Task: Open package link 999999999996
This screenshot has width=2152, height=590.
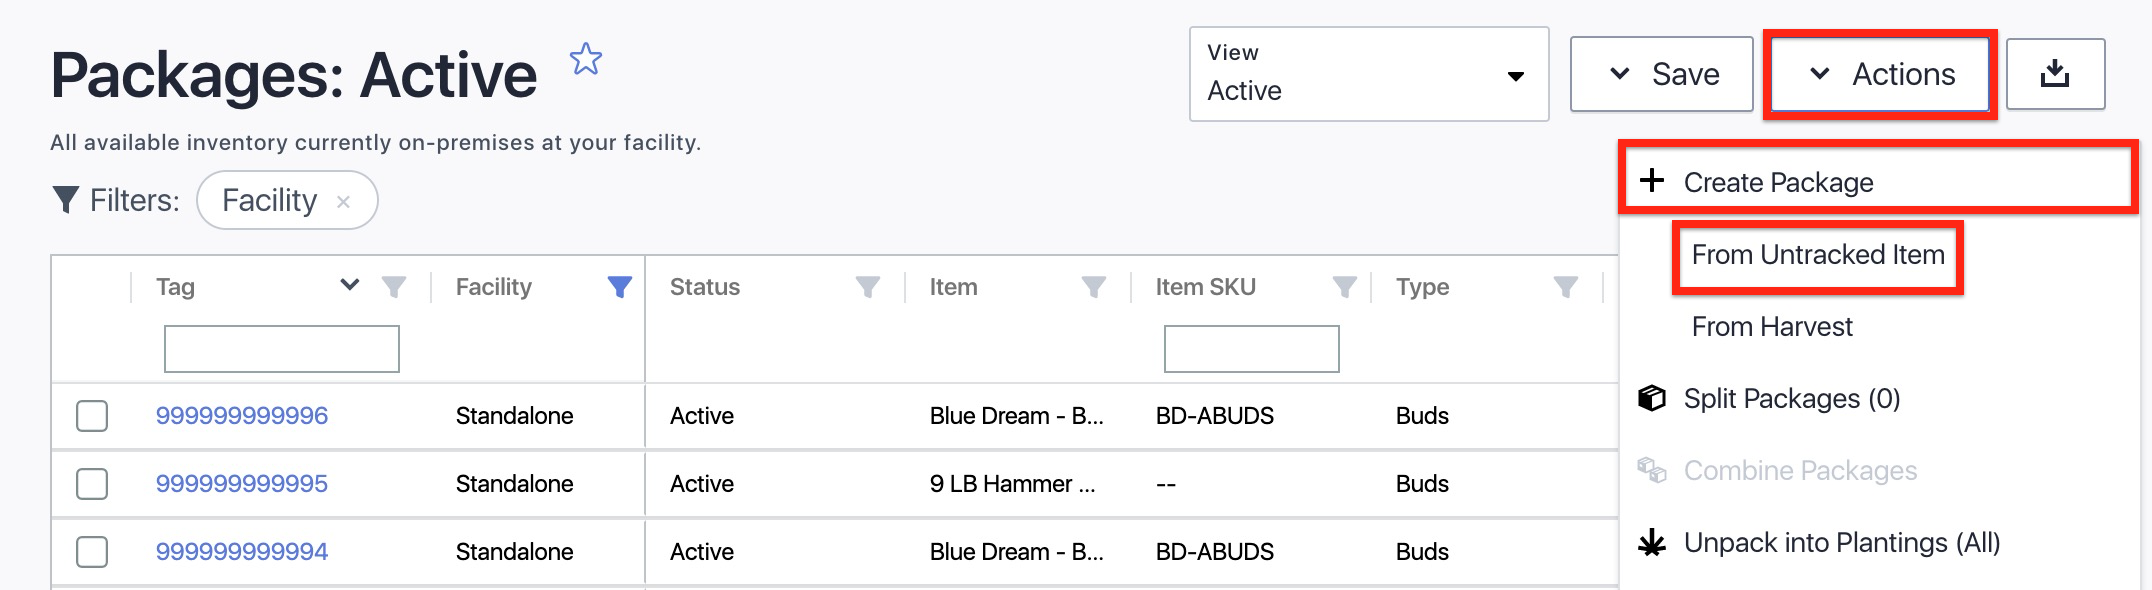Action: pos(242,416)
